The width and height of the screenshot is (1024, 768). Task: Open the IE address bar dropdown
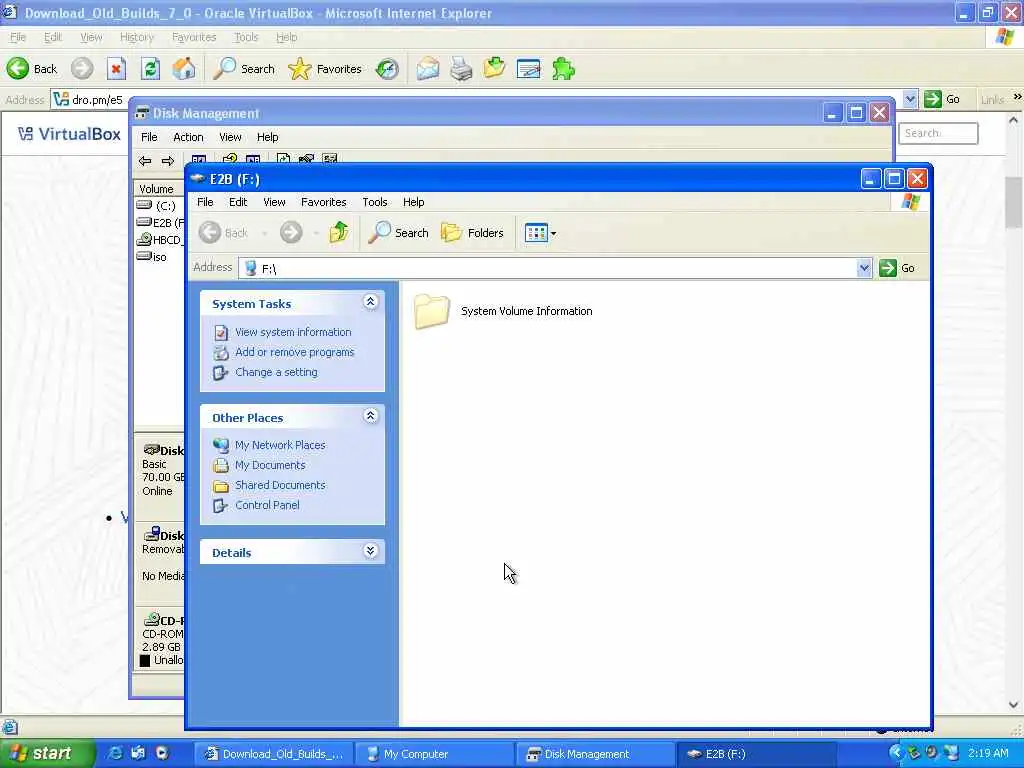[x=910, y=99]
